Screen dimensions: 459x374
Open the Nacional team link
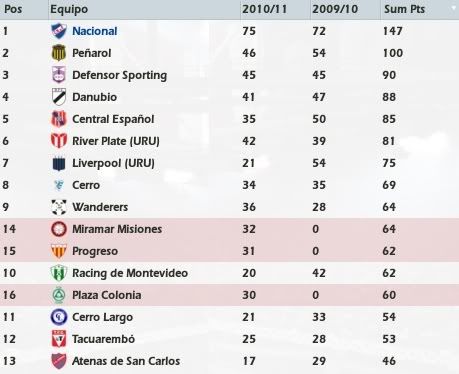tap(95, 31)
